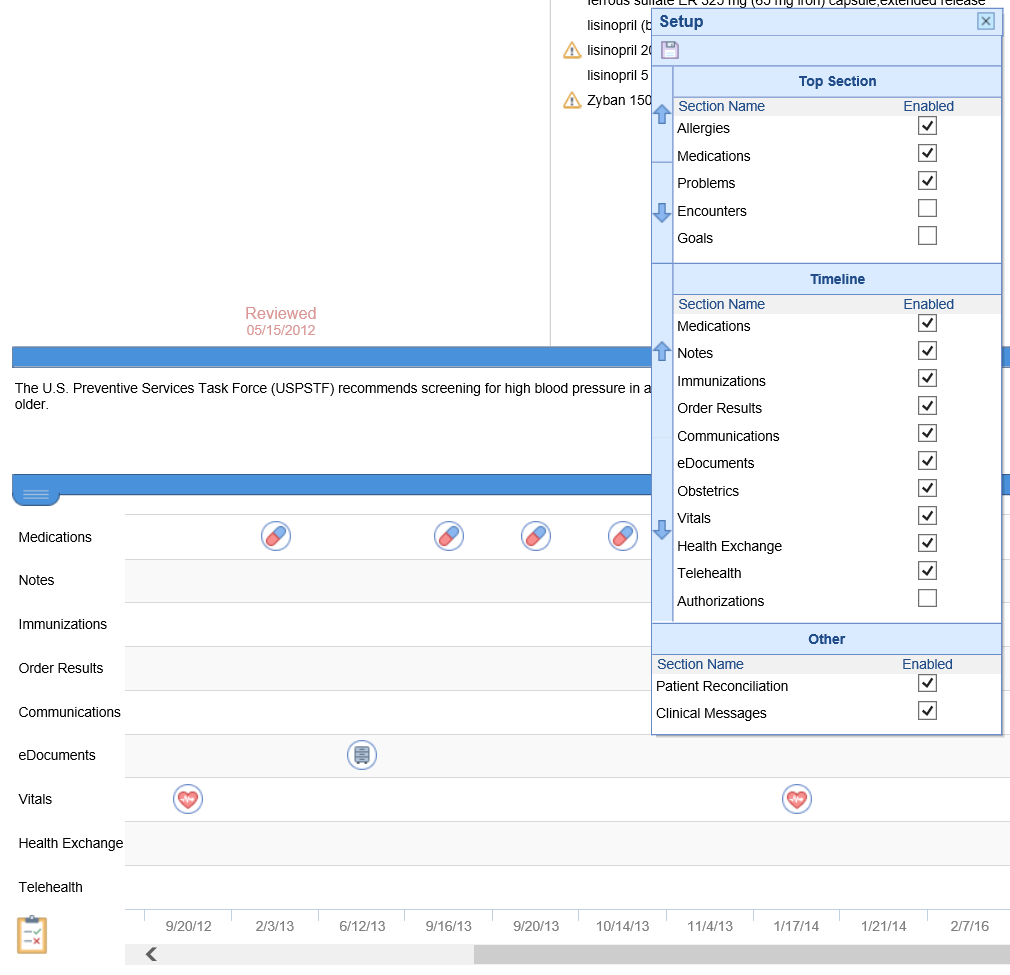Open eDocuments marker under 6/12/13
This screenshot has width=1010, height=975.
(362, 755)
